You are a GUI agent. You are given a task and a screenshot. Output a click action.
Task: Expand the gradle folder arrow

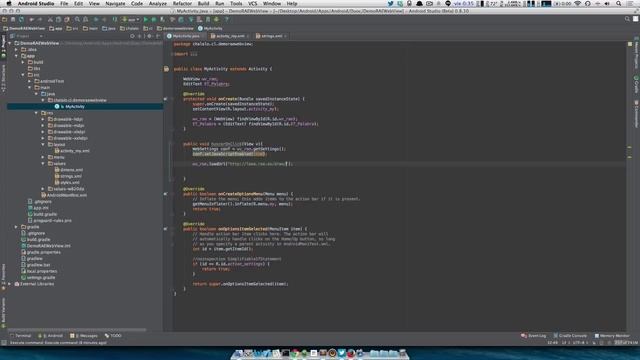(17, 227)
